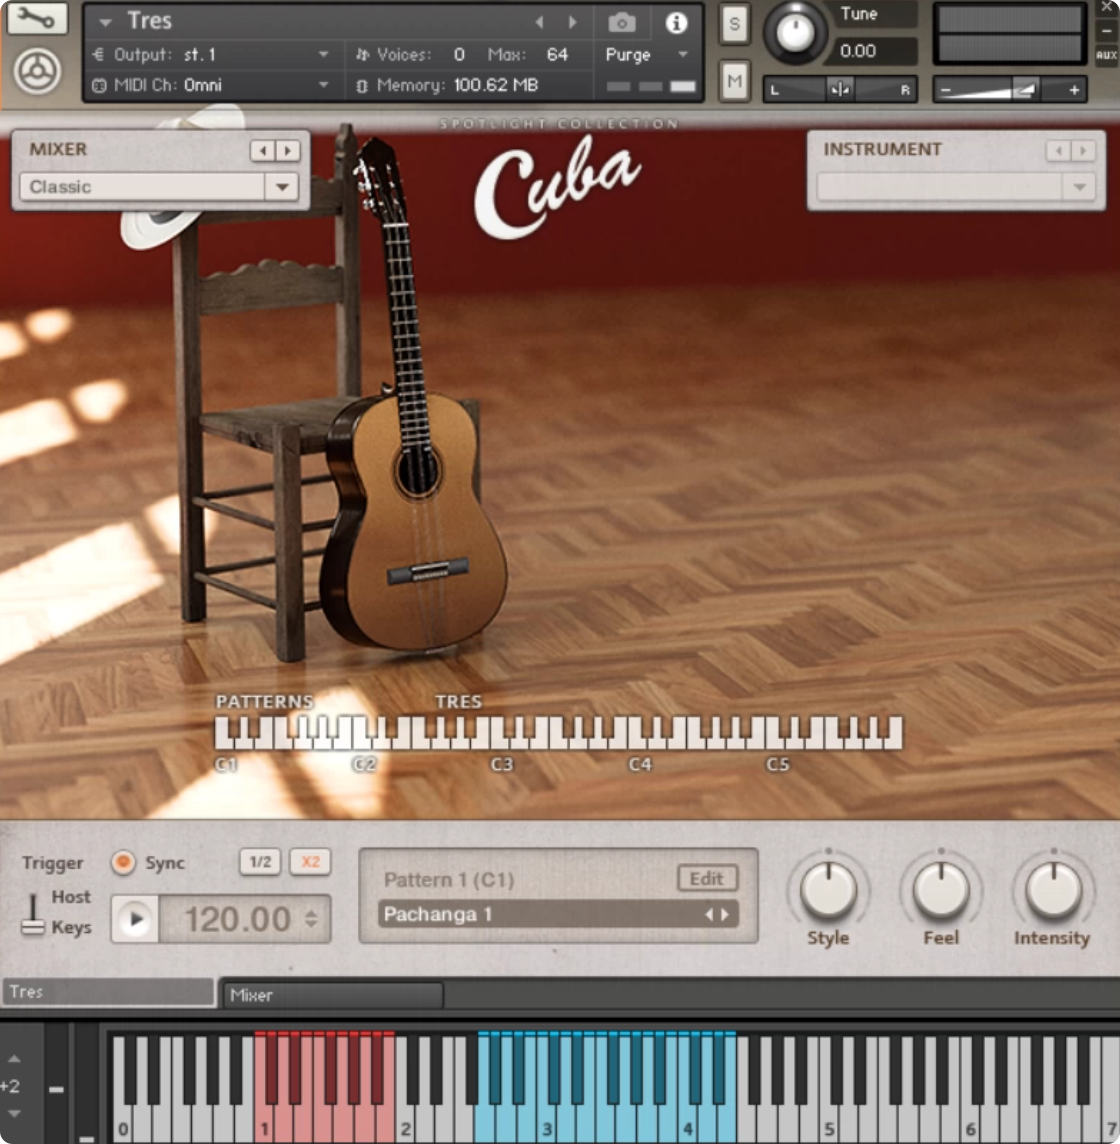Switch to the Tres tab
This screenshot has width=1120, height=1144.
click(108, 992)
